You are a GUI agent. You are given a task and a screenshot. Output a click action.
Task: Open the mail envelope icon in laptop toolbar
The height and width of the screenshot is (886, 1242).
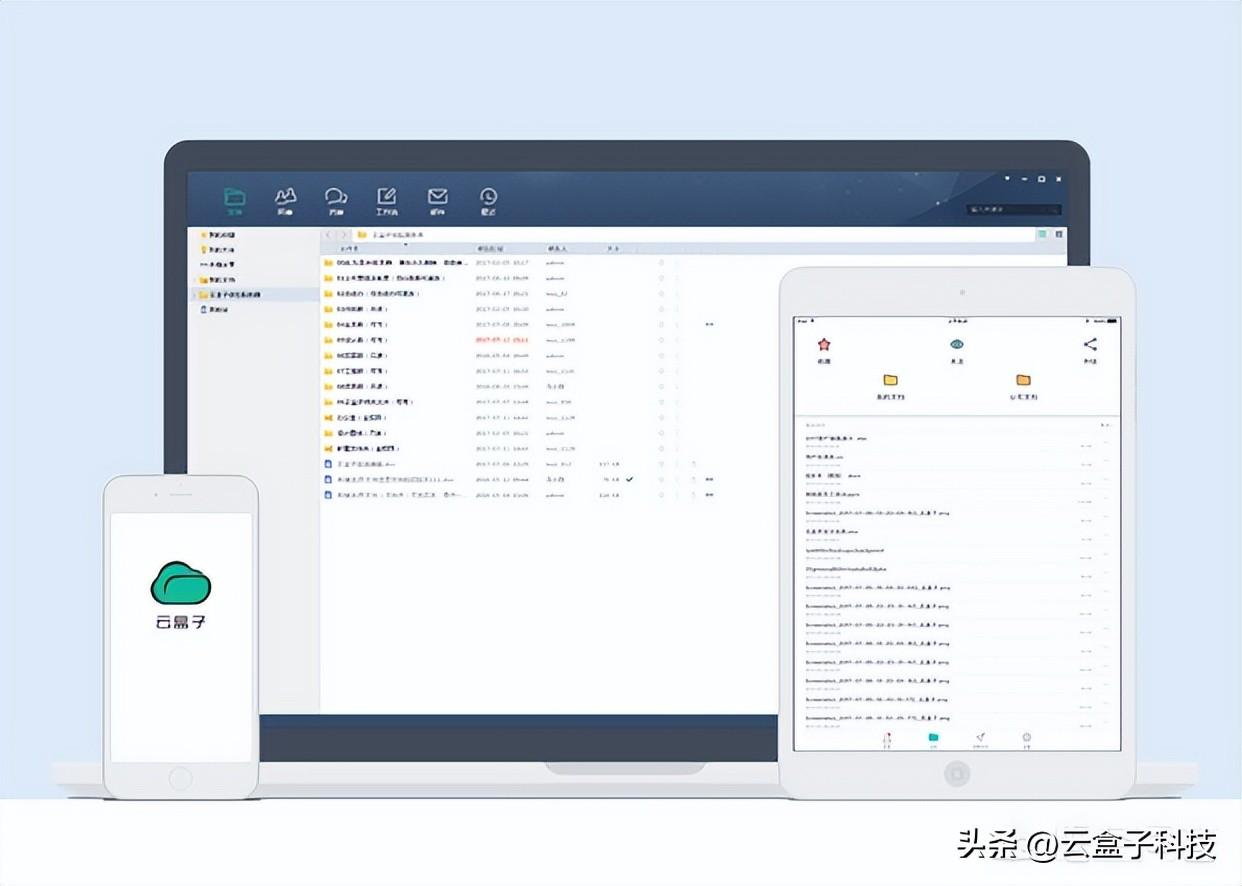coord(437,200)
